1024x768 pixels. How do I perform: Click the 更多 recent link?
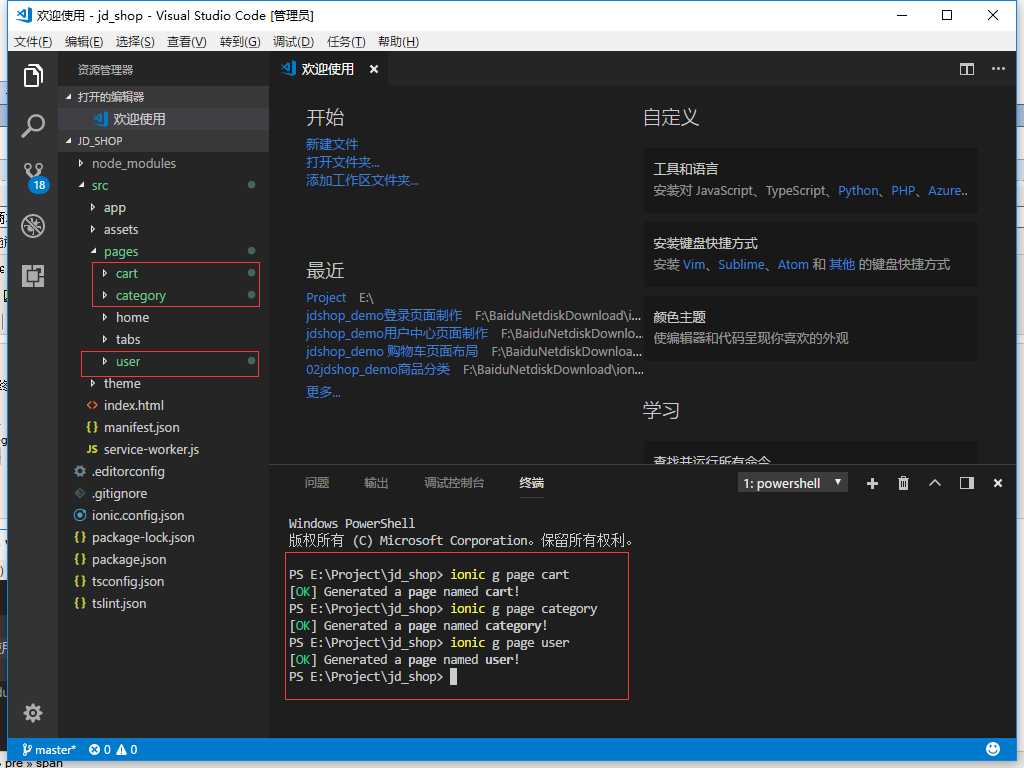tap(323, 392)
